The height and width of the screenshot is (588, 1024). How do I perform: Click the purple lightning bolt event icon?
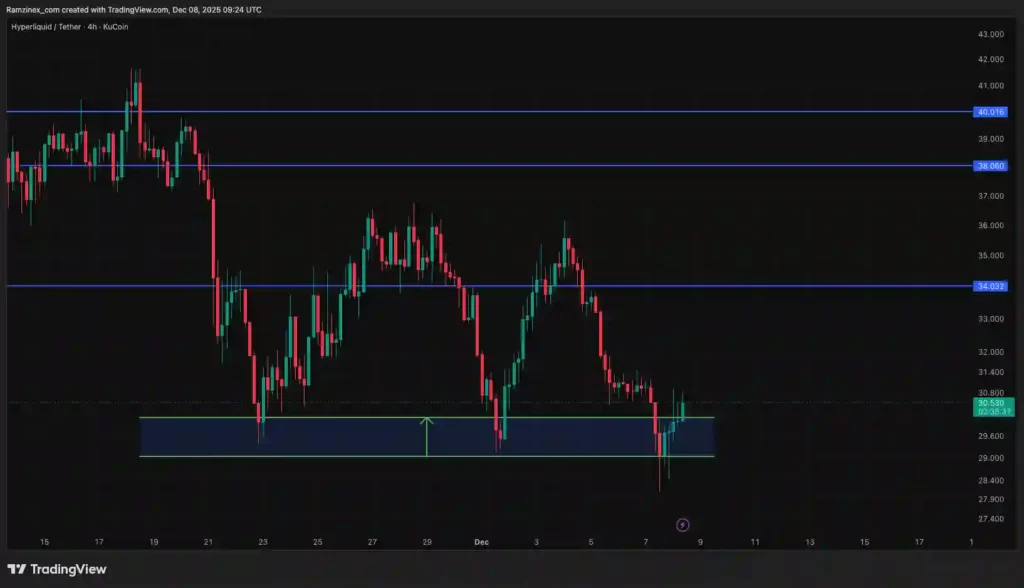click(x=682, y=524)
